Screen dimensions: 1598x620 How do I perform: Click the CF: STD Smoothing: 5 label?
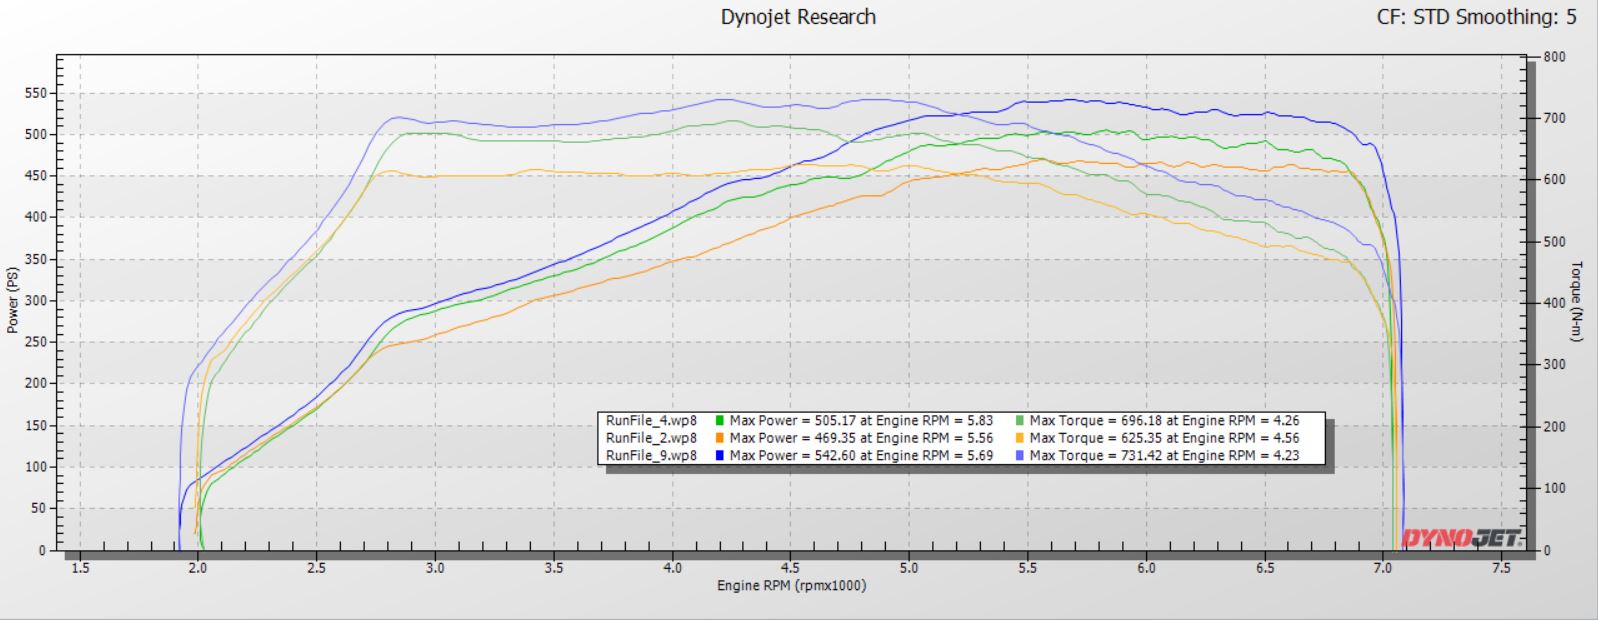pyautogui.click(x=1476, y=17)
